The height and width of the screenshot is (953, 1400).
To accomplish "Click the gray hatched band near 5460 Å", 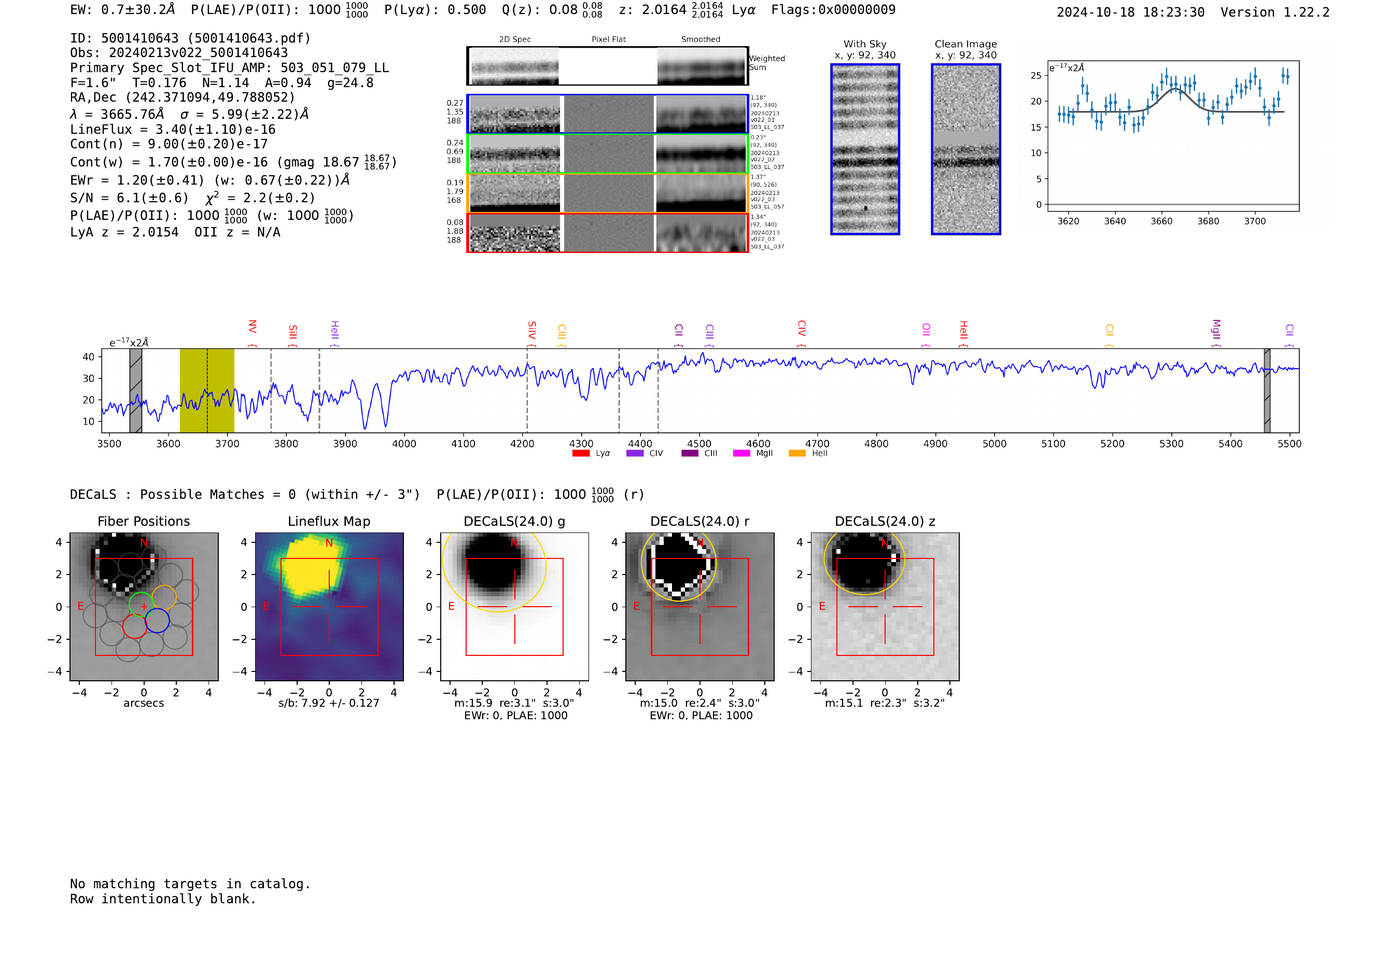I will coord(1267,391).
